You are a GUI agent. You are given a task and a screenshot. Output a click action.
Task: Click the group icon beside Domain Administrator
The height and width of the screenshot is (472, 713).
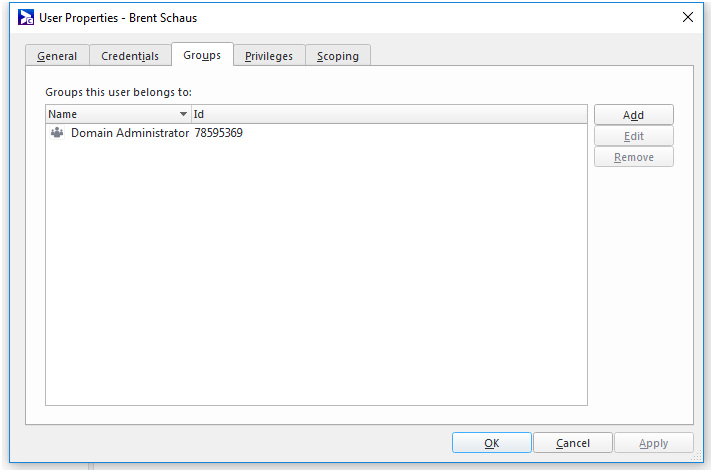coord(57,132)
